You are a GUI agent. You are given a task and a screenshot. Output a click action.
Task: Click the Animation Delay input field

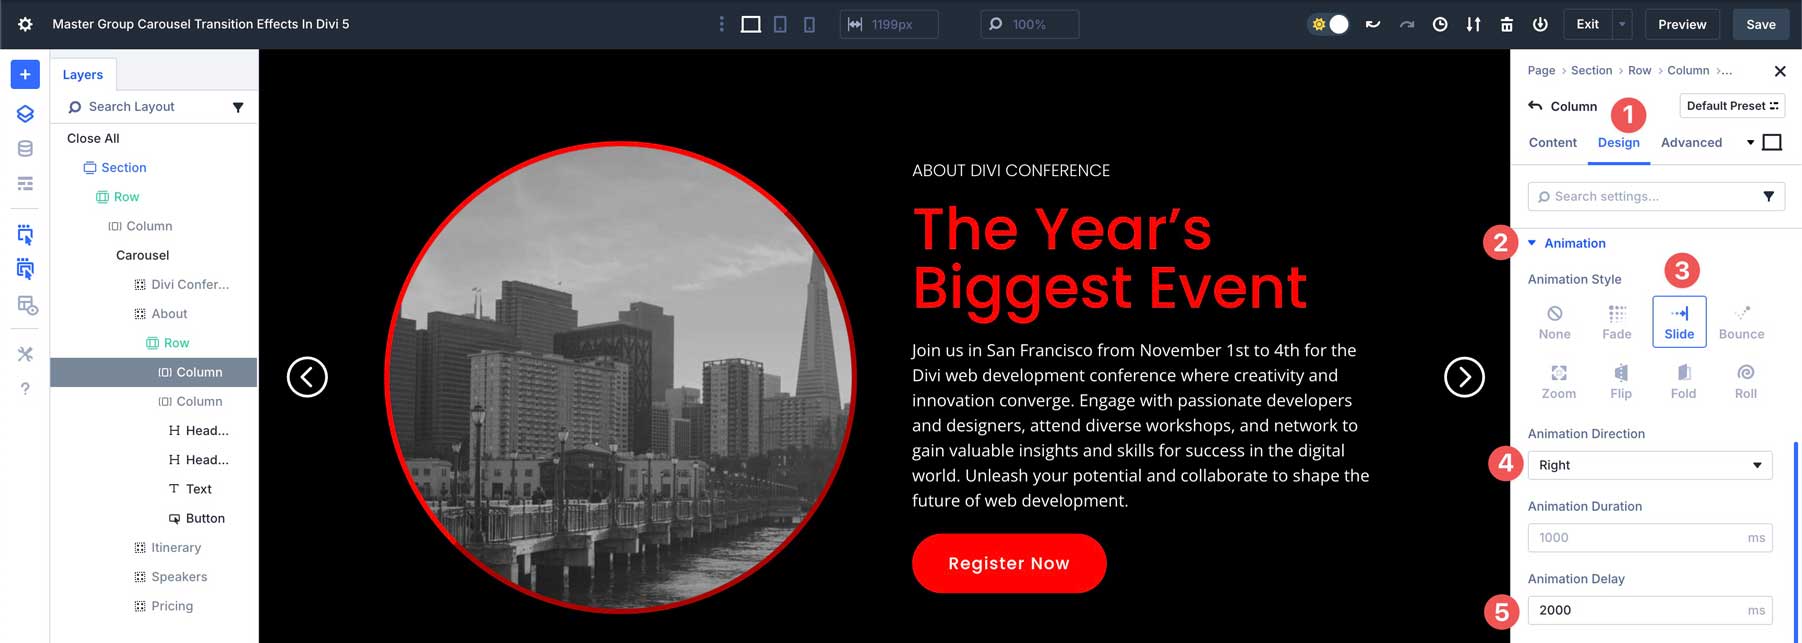click(x=1650, y=610)
